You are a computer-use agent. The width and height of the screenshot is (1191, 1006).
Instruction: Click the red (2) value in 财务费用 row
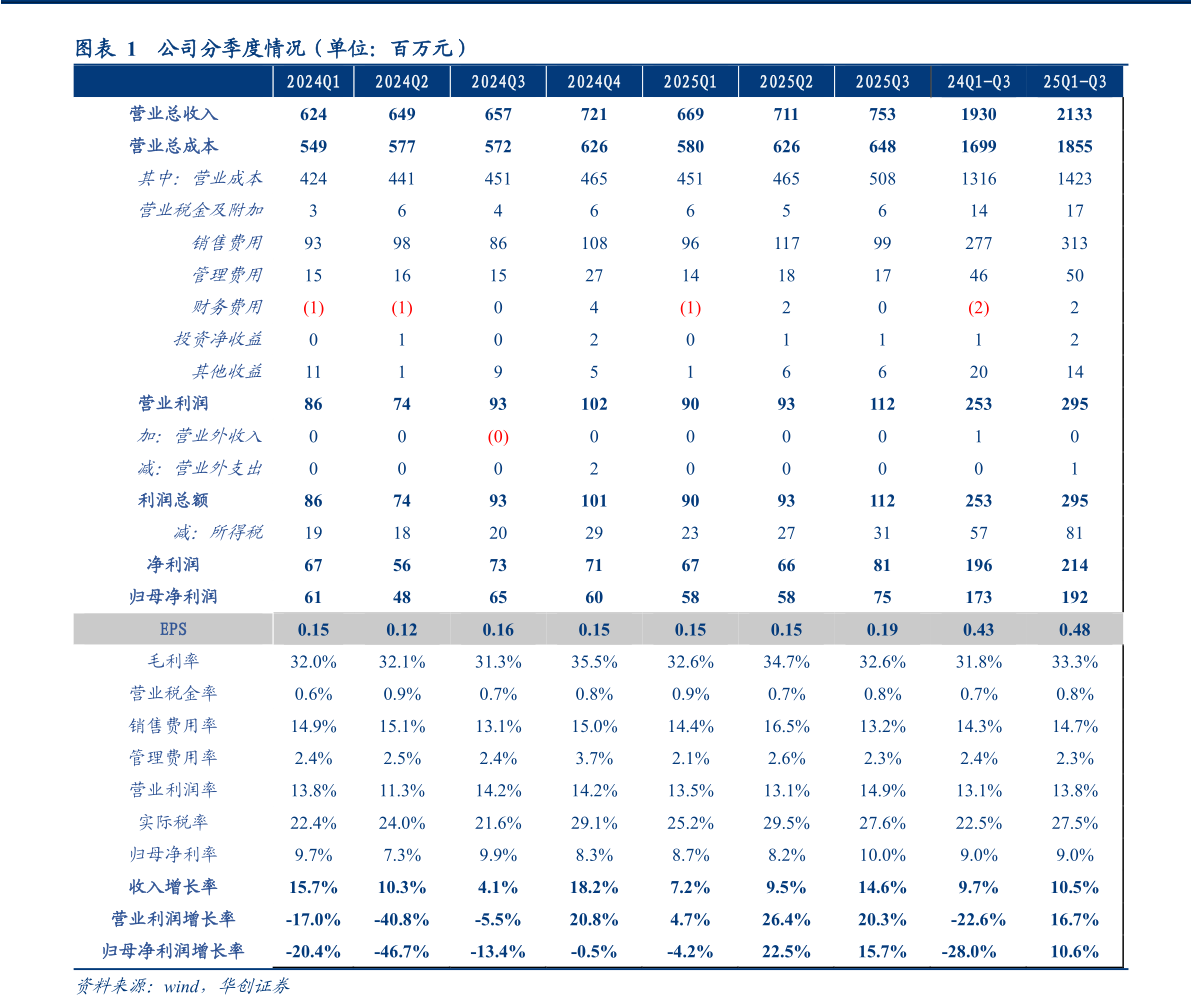[x=978, y=308]
